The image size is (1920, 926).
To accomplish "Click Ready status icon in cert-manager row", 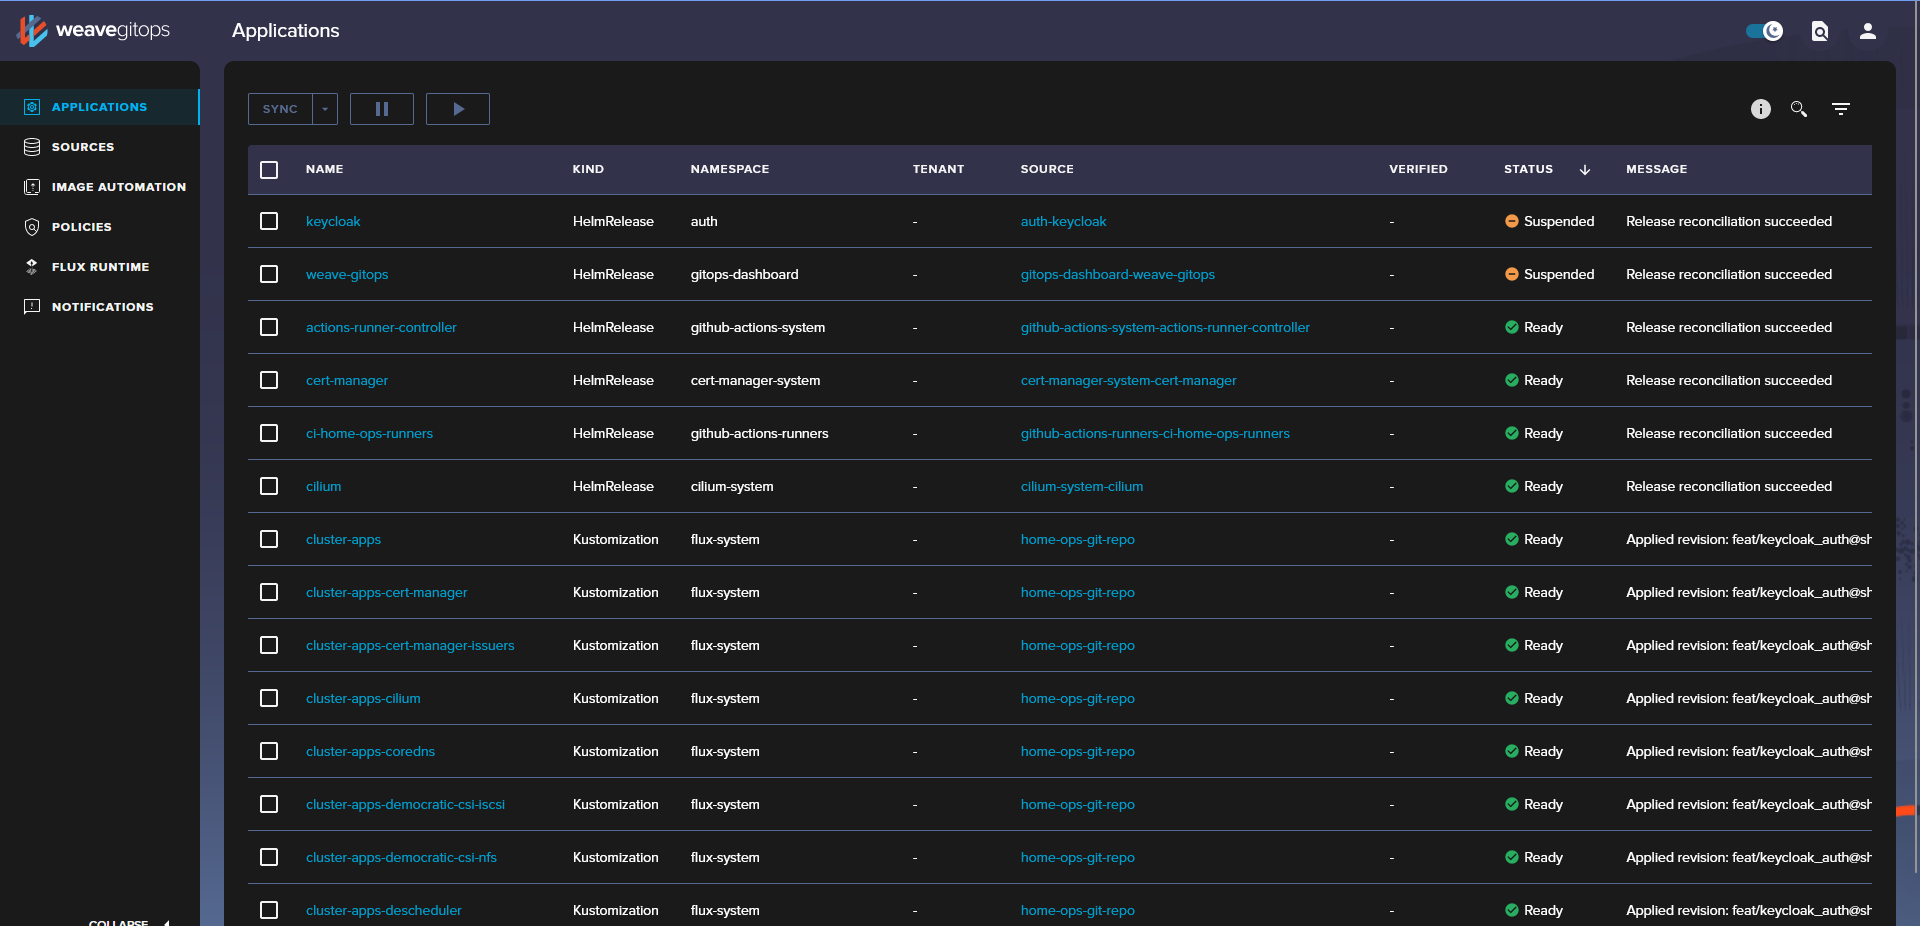I will [1512, 380].
